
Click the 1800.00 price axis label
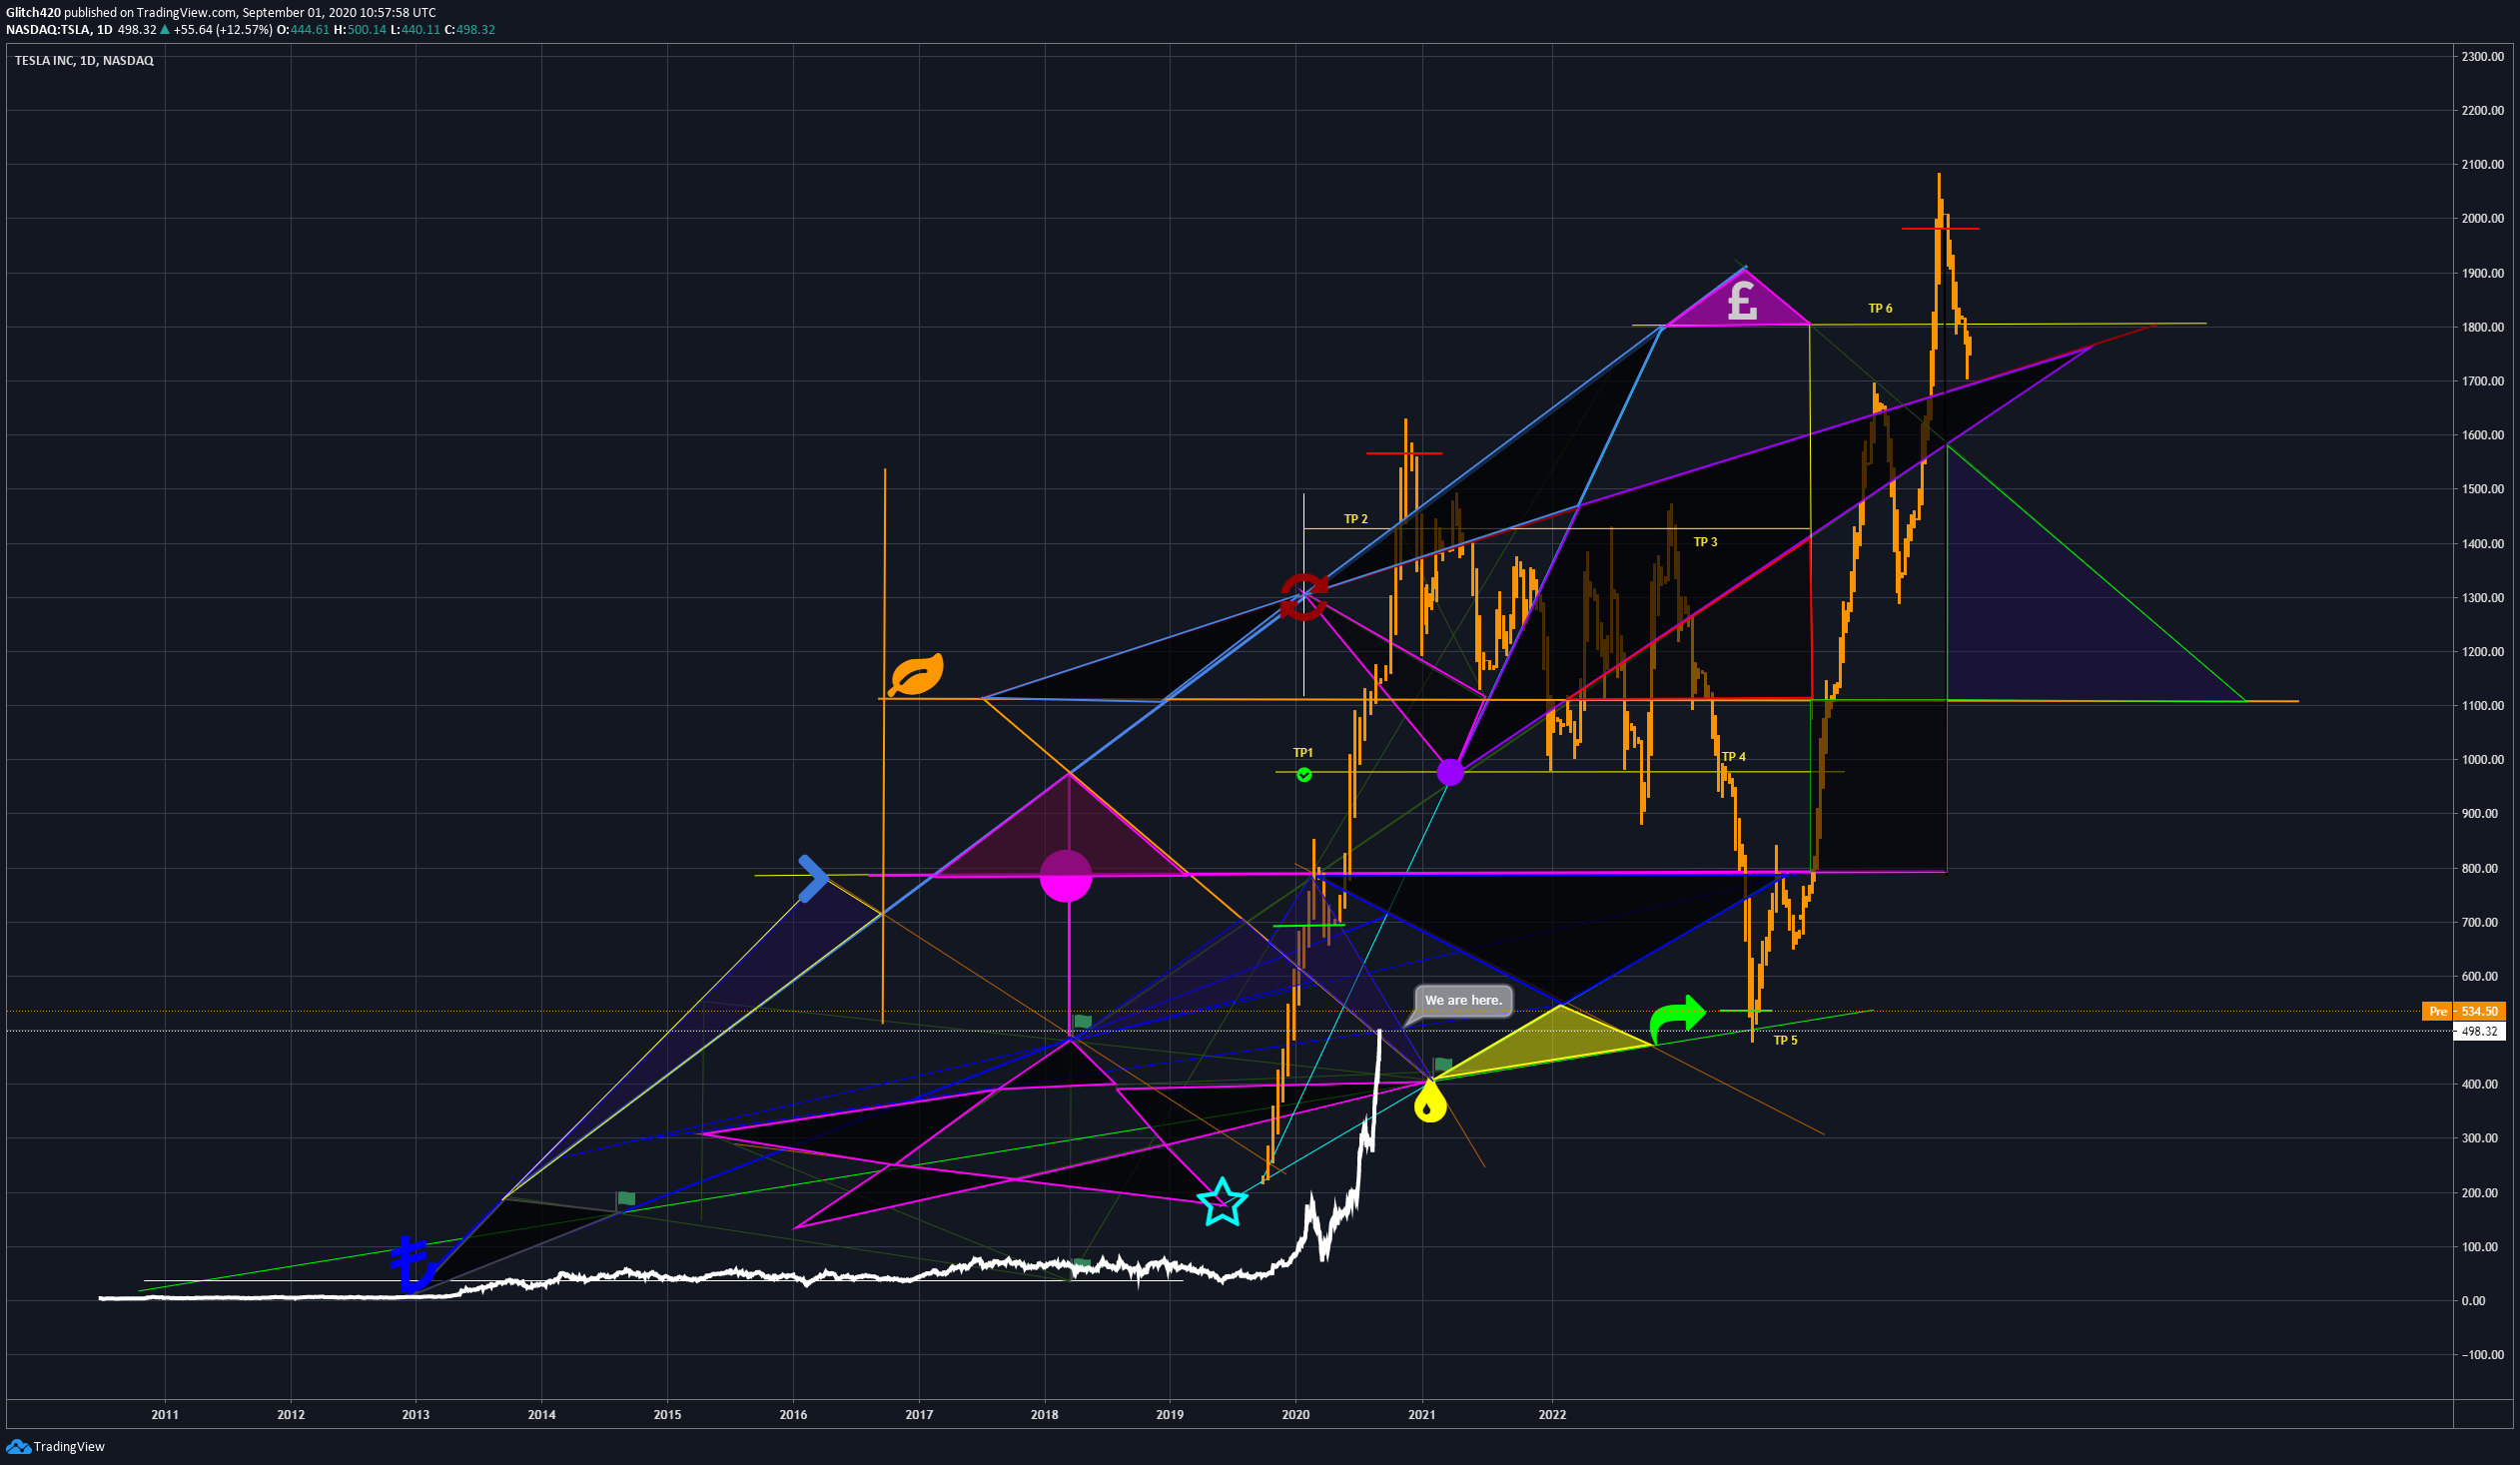tap(2483, 327)
